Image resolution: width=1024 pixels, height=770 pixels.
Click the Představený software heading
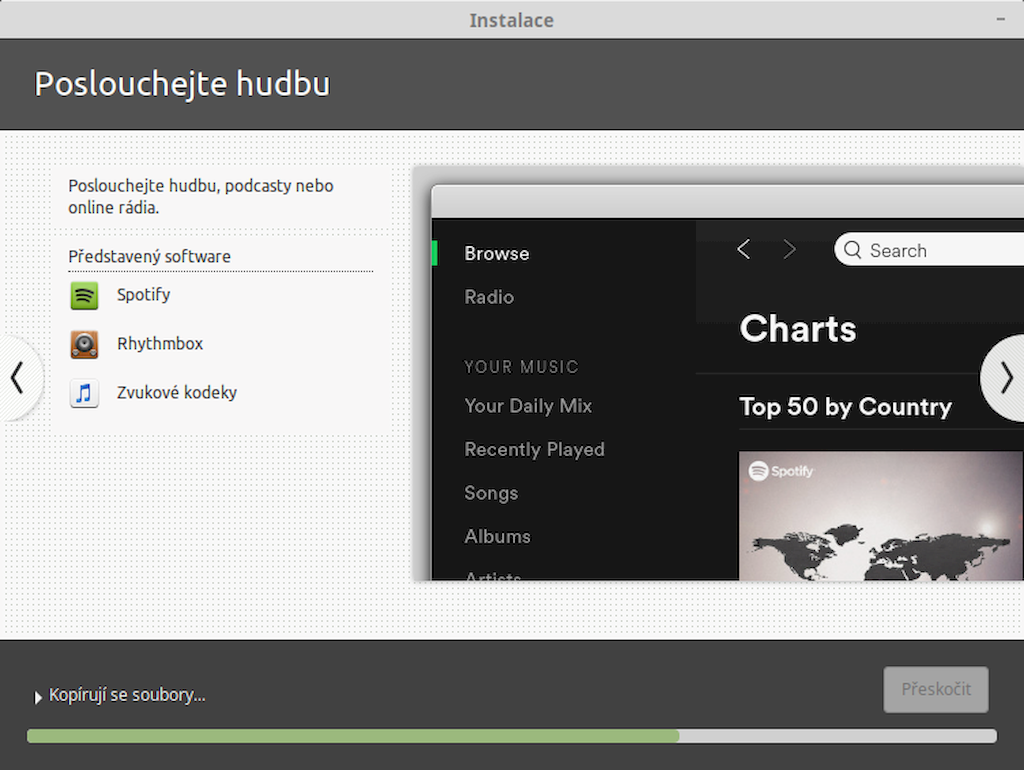point(150,256)
